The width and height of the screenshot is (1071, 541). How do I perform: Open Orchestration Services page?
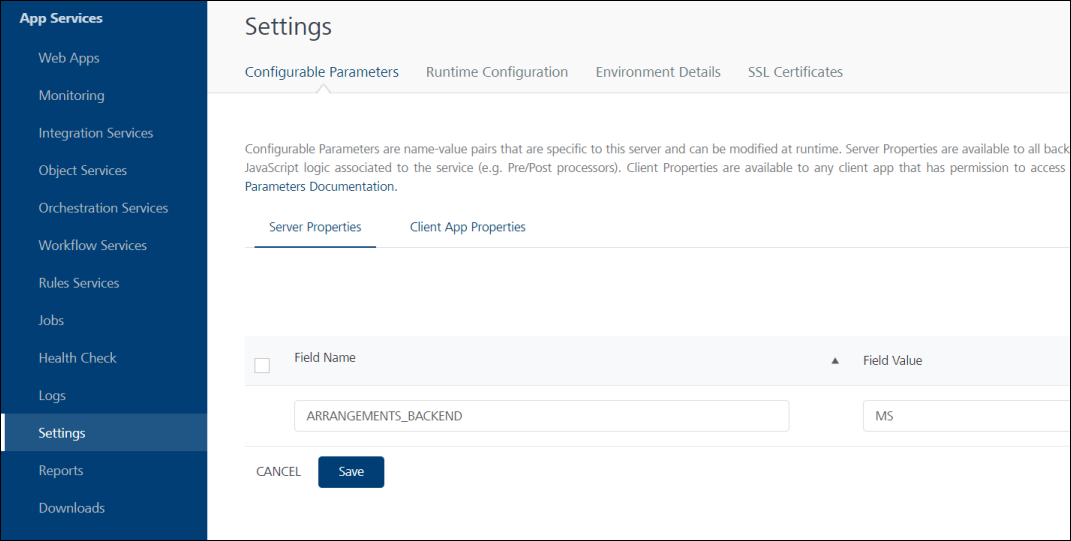click(x=103, y=208)
